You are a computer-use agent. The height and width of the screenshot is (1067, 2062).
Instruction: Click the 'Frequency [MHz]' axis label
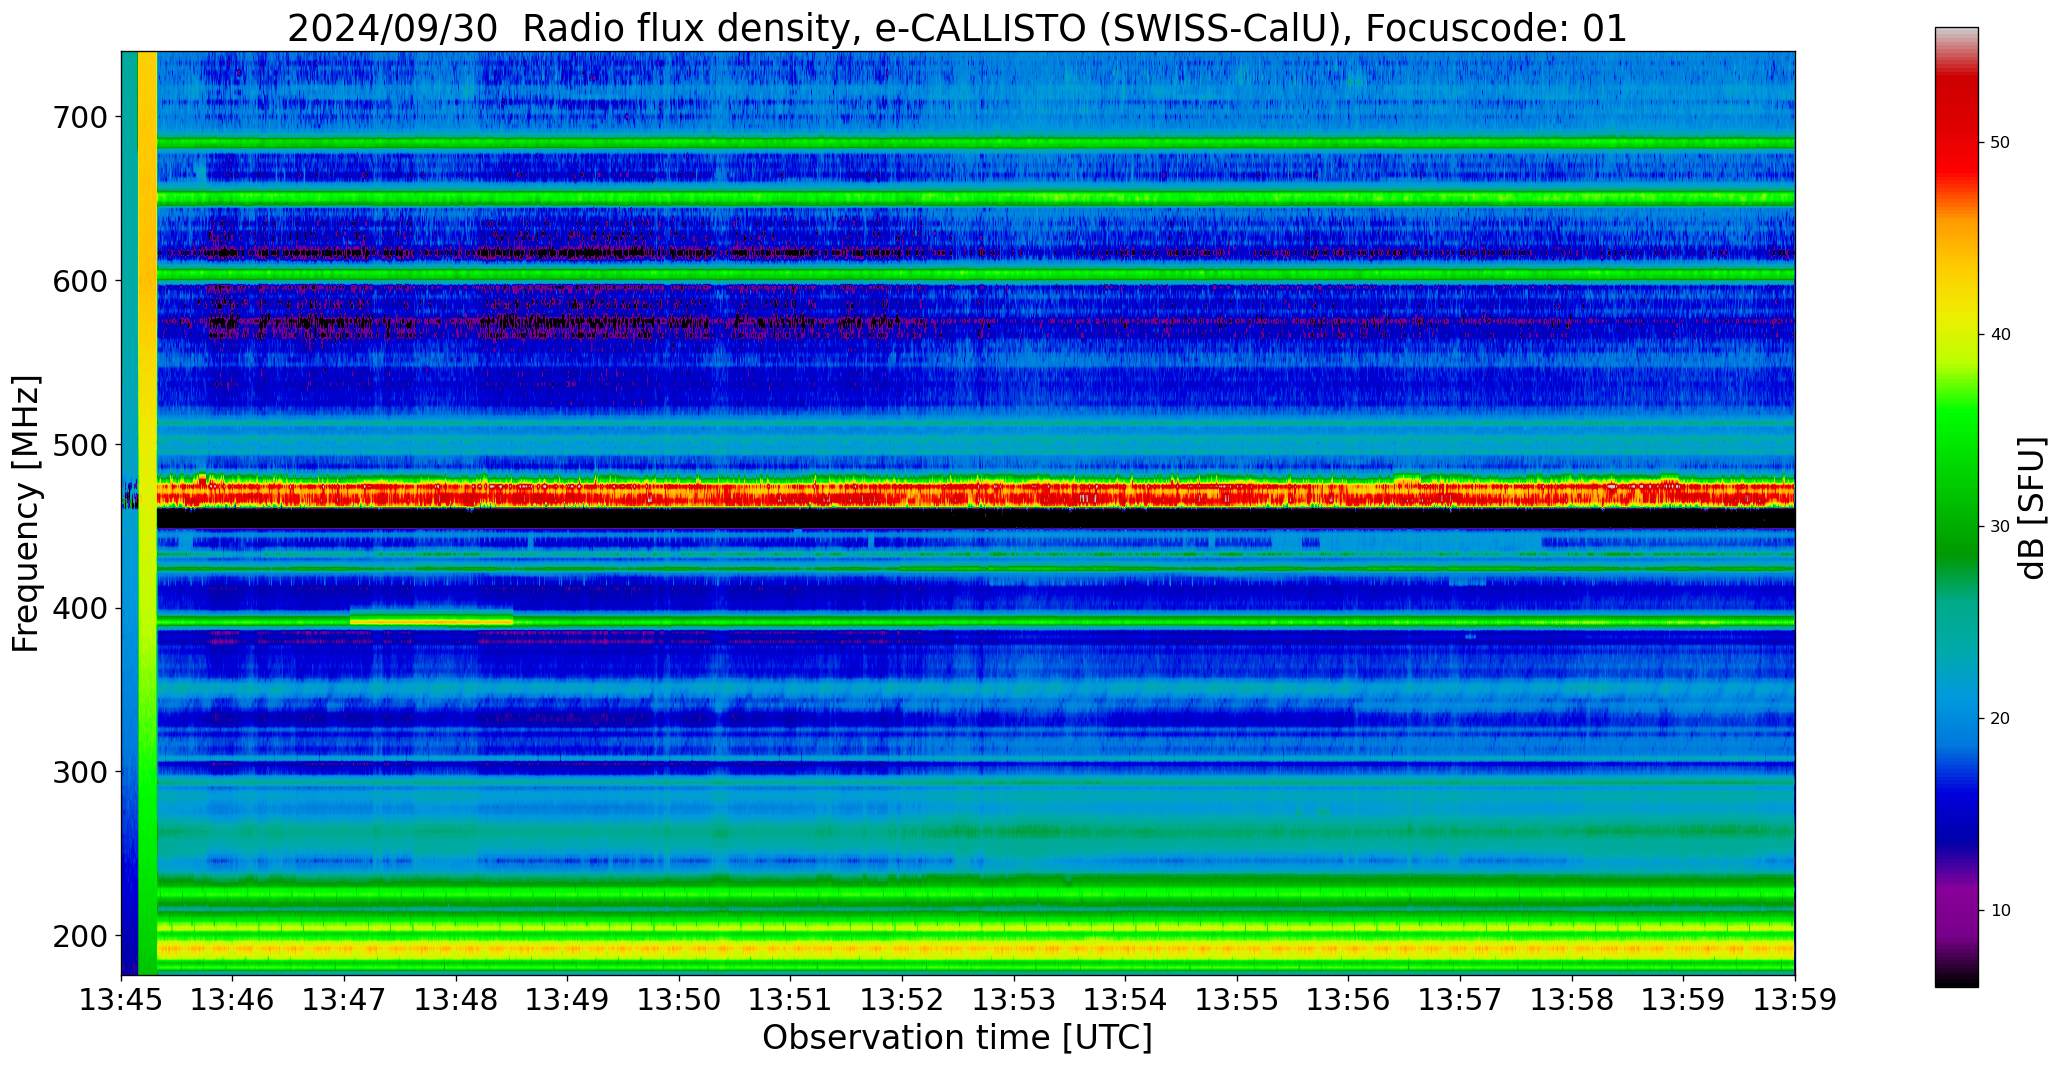point(26,514)
